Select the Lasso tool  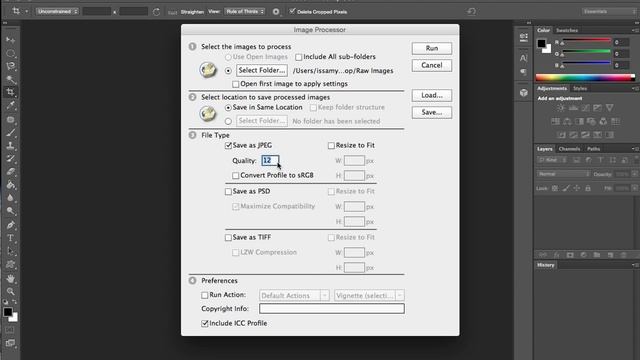[11, 66]
